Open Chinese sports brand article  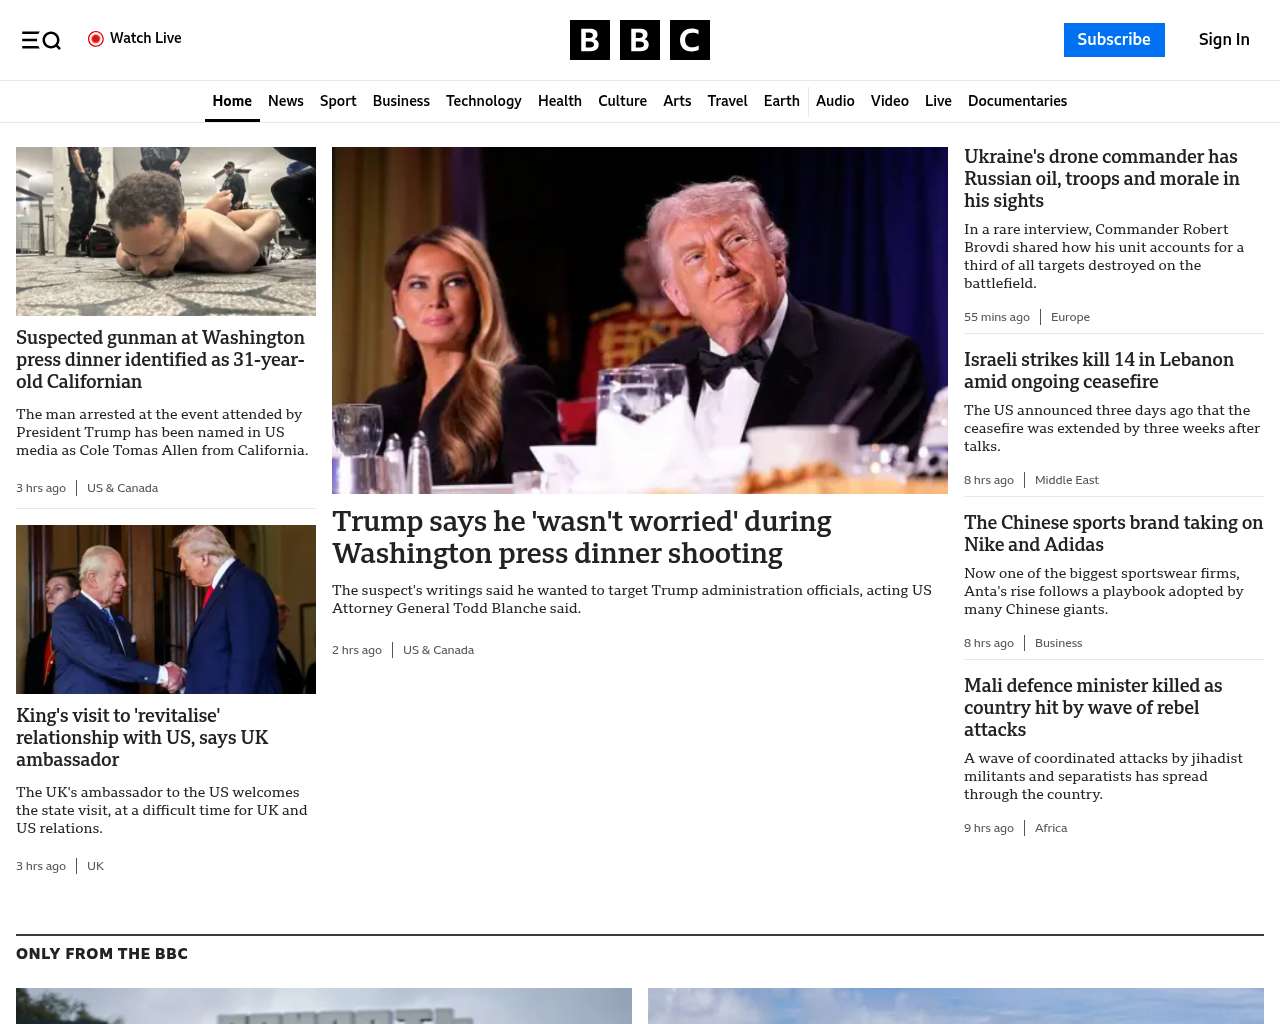(x=1113, y=534)
